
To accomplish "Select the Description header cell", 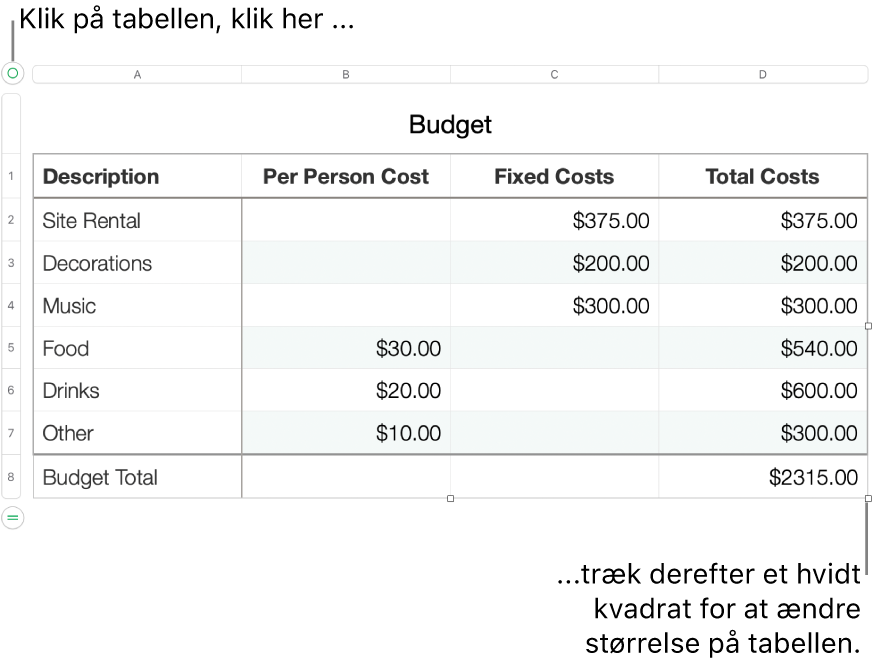I will (x=137, y=177).
